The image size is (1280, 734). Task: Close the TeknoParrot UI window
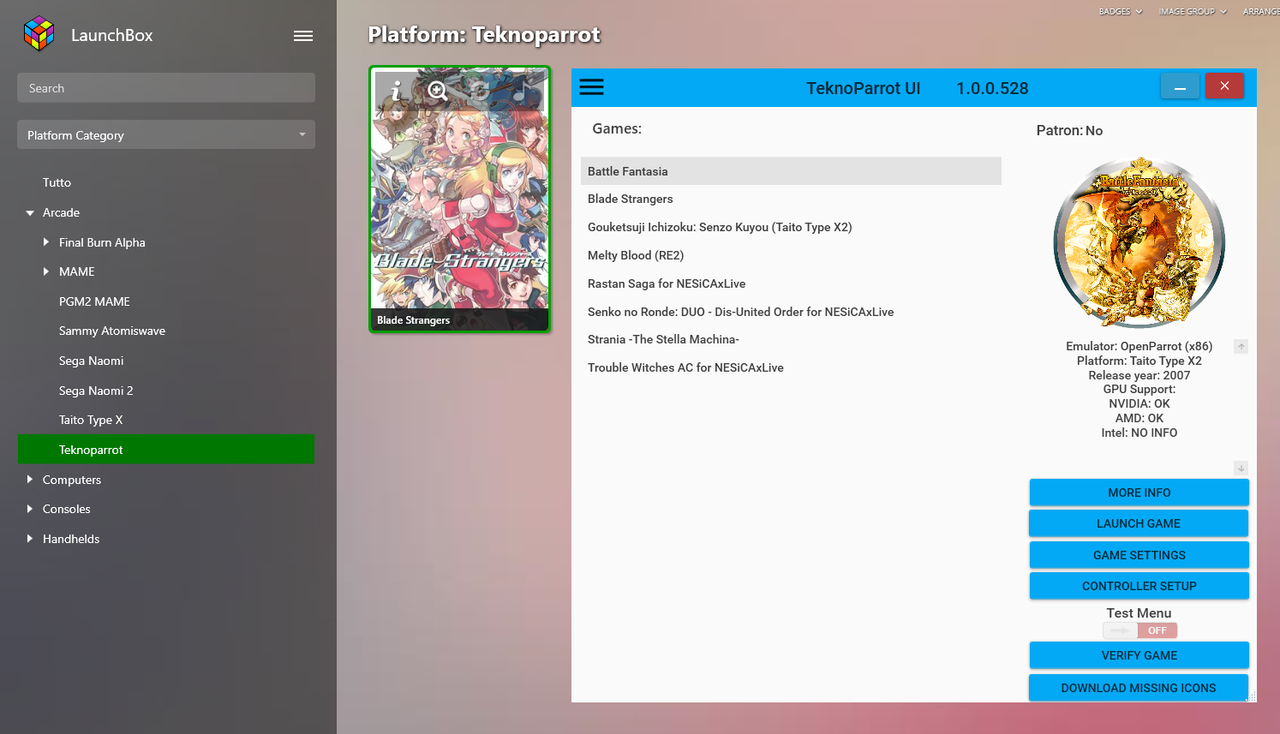tap(1225, 87)
